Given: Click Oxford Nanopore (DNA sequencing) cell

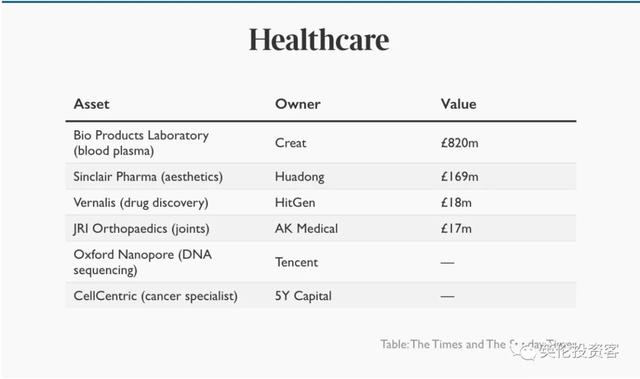Looking at the screenshot, I should coord(142,262).
